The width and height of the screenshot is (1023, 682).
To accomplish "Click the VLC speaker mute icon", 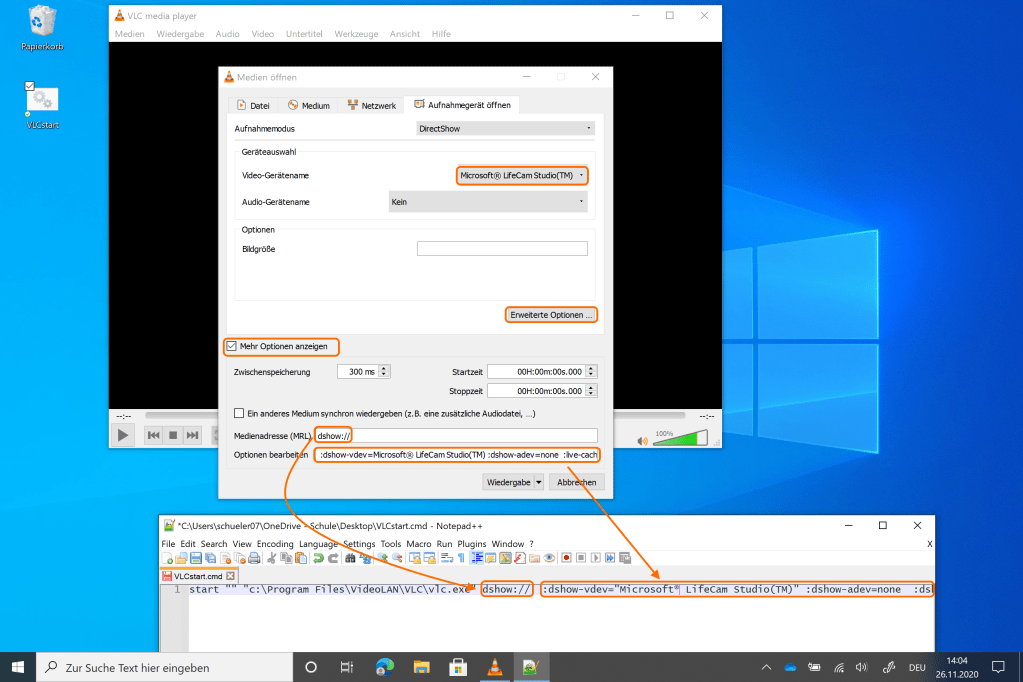I will 642,440.
